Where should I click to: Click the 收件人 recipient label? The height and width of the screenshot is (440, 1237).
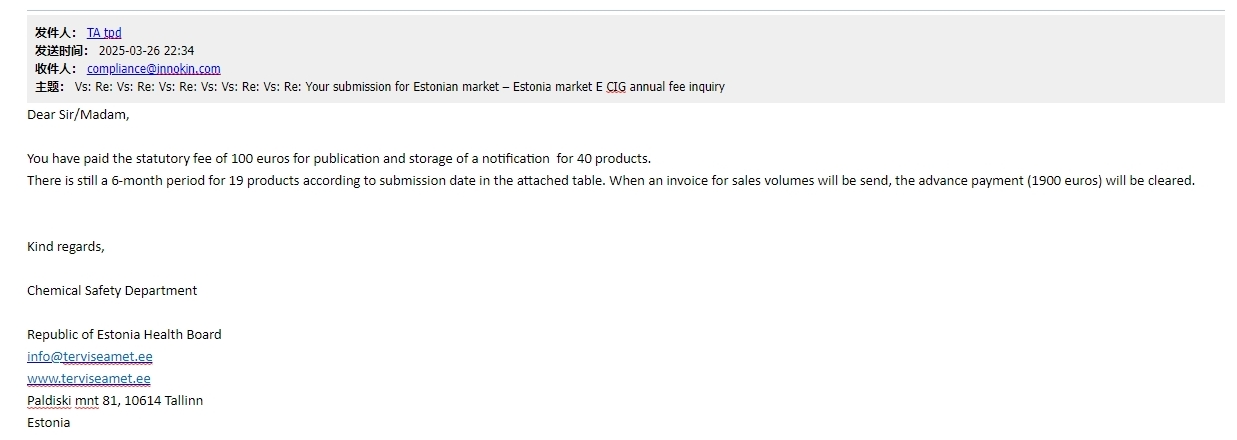tap(55, 69)
